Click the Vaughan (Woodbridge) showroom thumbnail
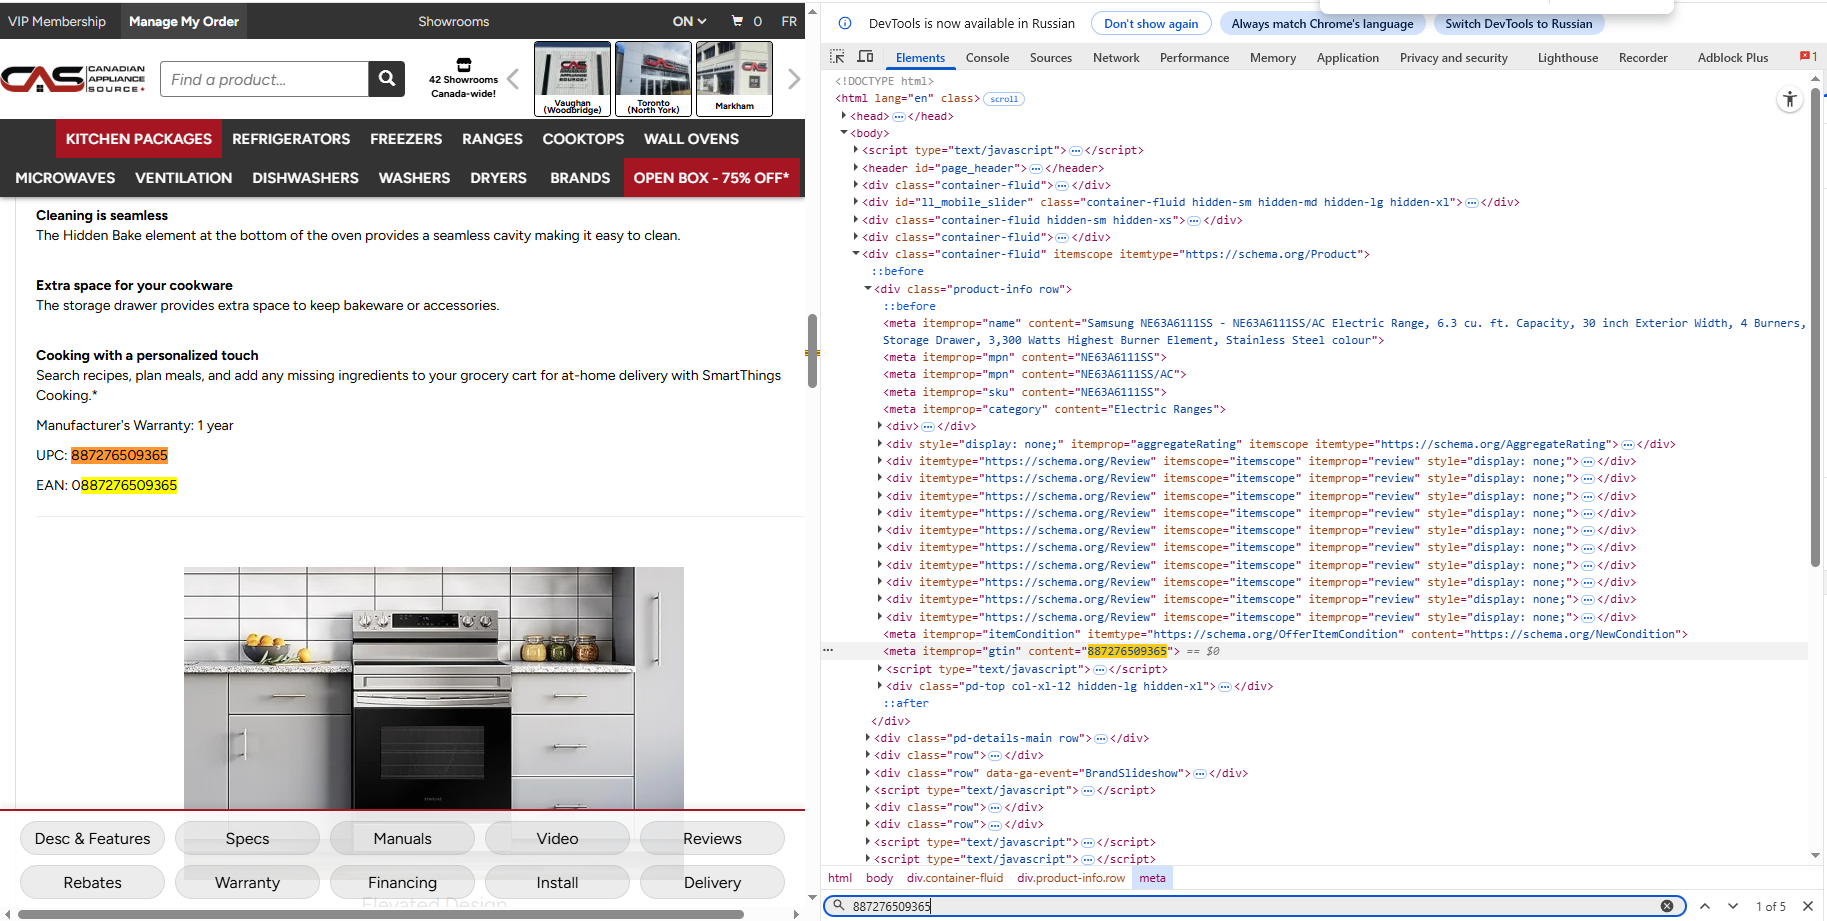1827x921 pixels. click(573, 79)
